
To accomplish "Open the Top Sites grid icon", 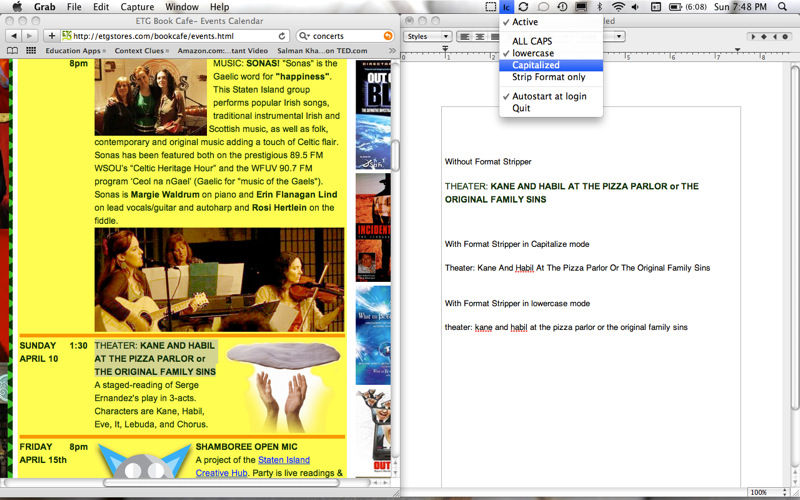I will pyautogui.click(x=31, y=51).
